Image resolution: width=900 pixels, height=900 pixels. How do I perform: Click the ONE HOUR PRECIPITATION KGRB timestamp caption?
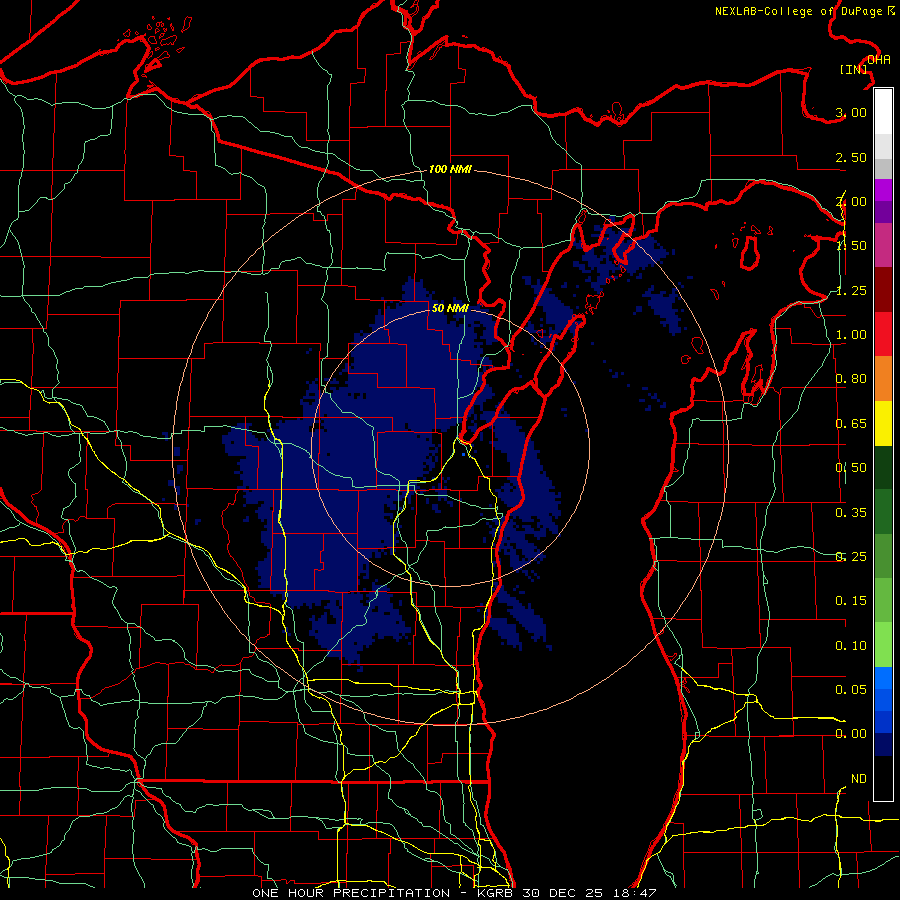click(x=454, y=893)
